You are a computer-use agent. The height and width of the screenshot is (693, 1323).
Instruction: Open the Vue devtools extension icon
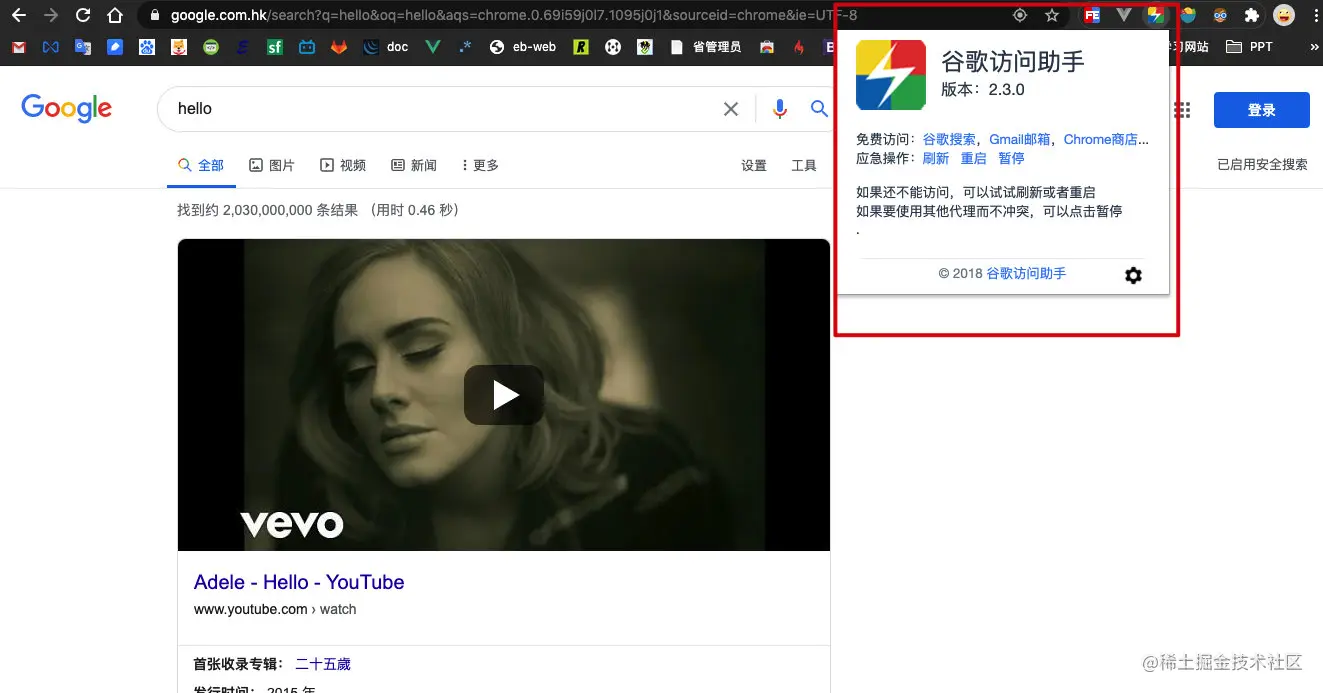point(1124,15)
